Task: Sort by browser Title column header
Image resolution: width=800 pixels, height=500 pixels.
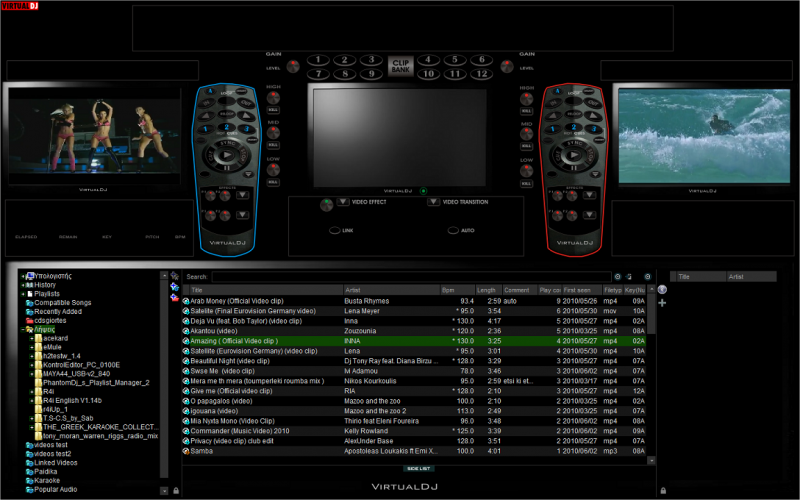Action: coord(266,290)
